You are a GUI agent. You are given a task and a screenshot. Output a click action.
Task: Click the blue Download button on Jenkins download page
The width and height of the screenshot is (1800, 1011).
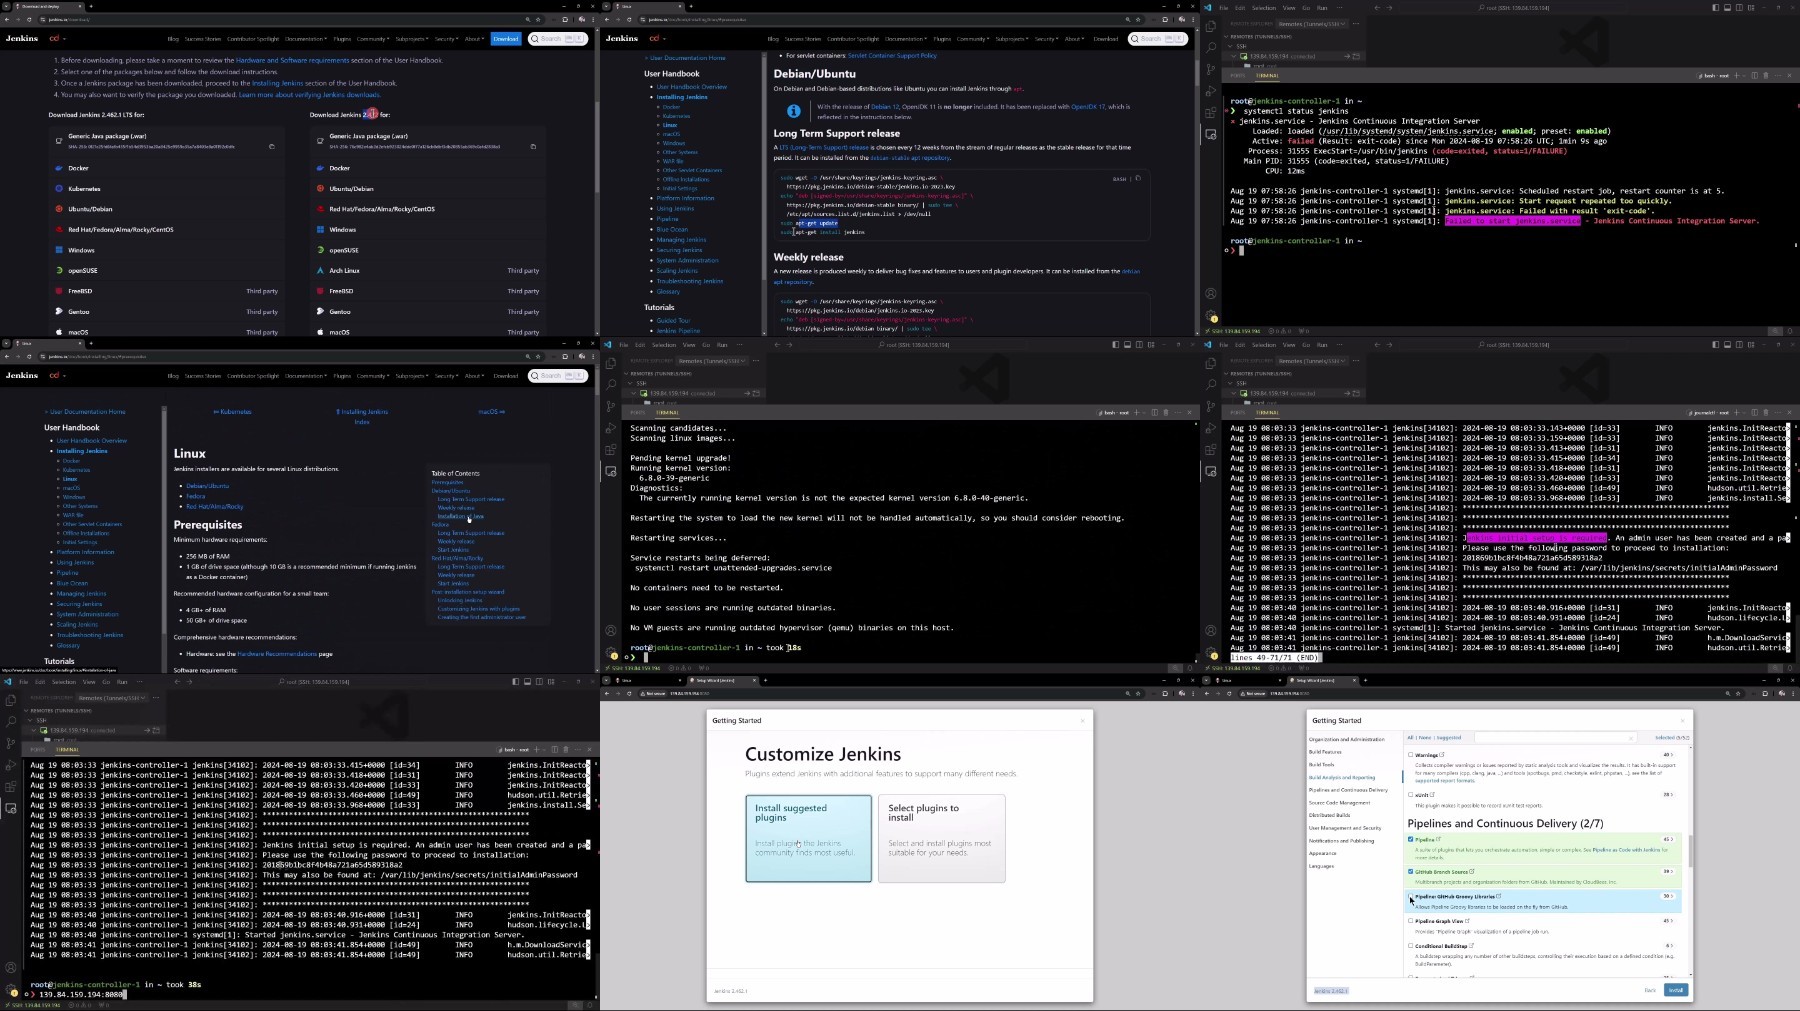click(505, 38)
